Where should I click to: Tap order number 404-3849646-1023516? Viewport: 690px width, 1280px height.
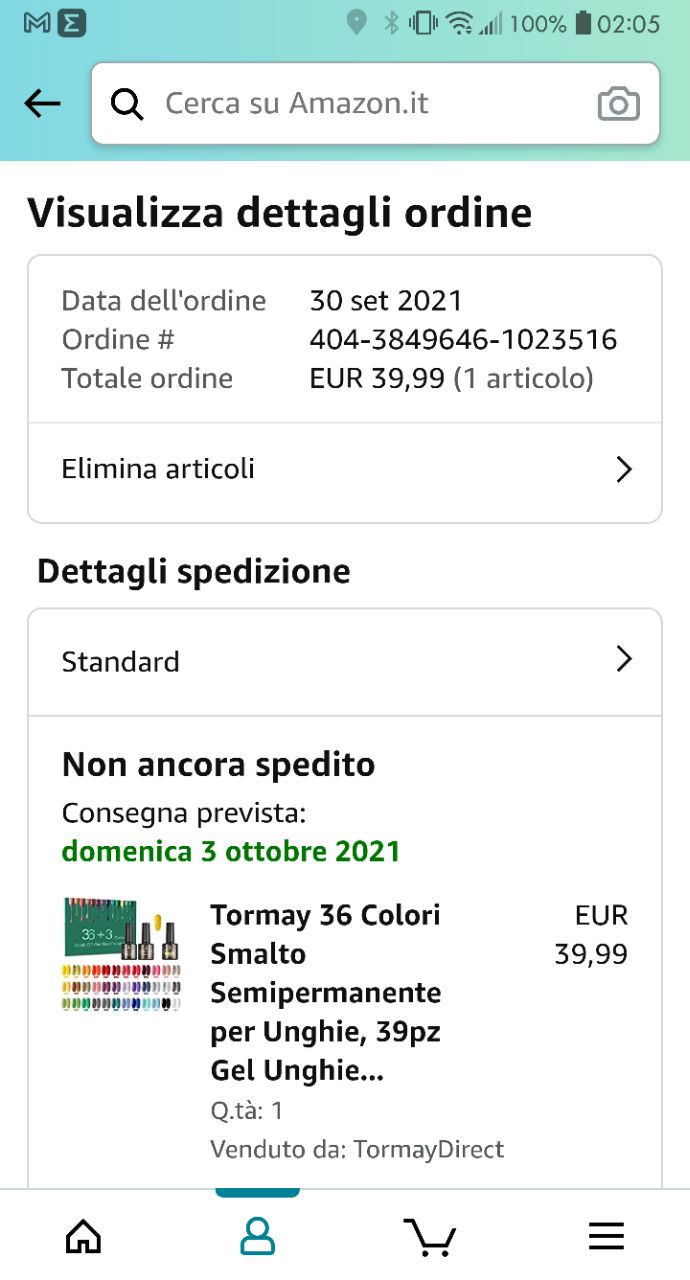click(463, 340)
